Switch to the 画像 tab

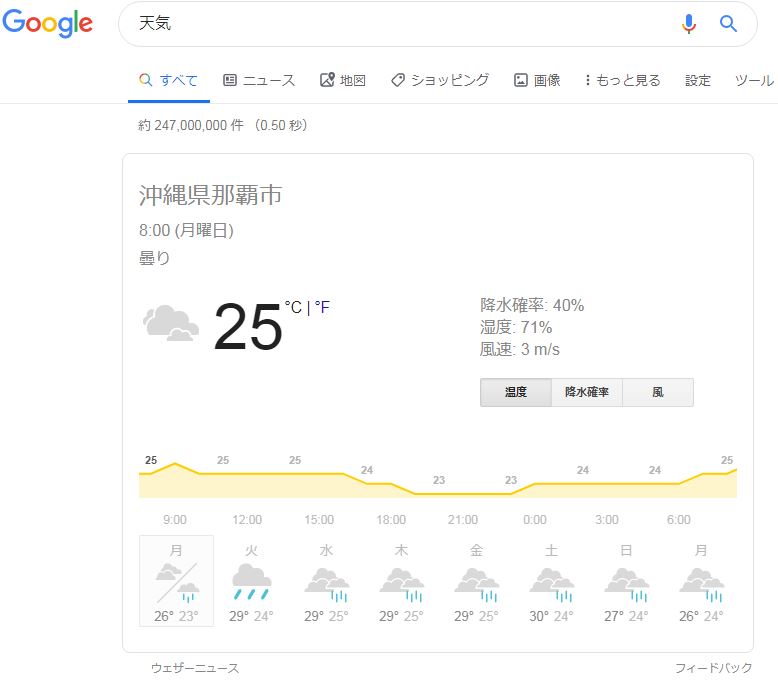[537, 80]
